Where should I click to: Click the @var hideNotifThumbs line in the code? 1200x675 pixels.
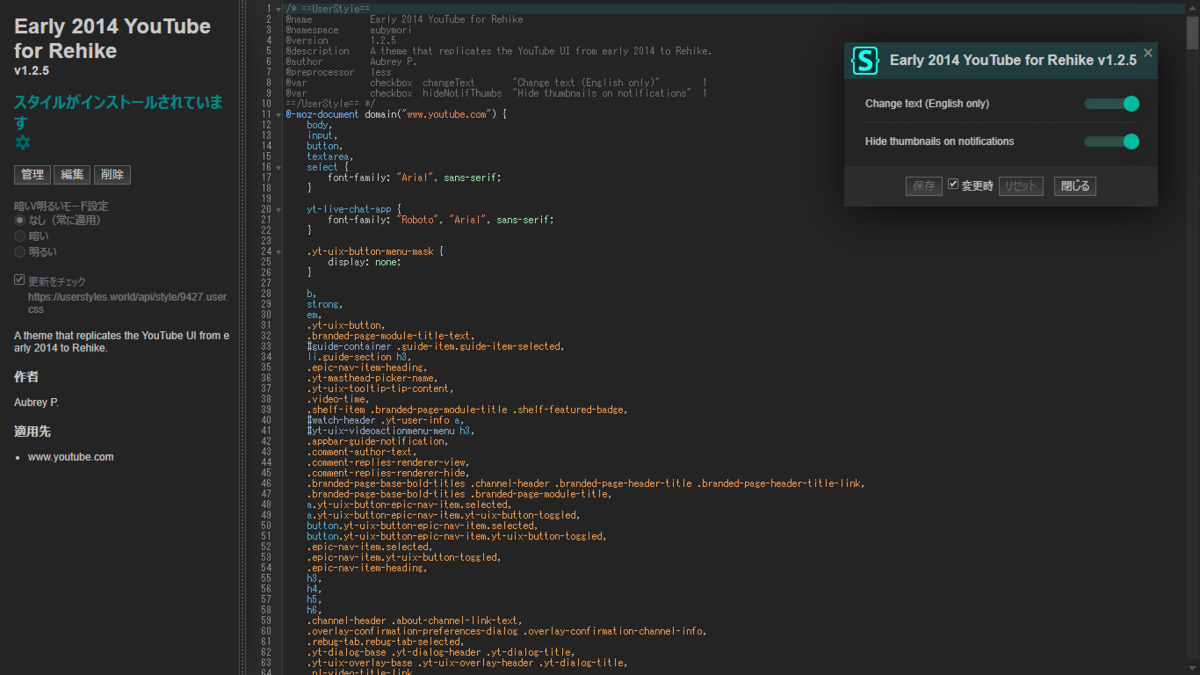click(x=496, y=93)
